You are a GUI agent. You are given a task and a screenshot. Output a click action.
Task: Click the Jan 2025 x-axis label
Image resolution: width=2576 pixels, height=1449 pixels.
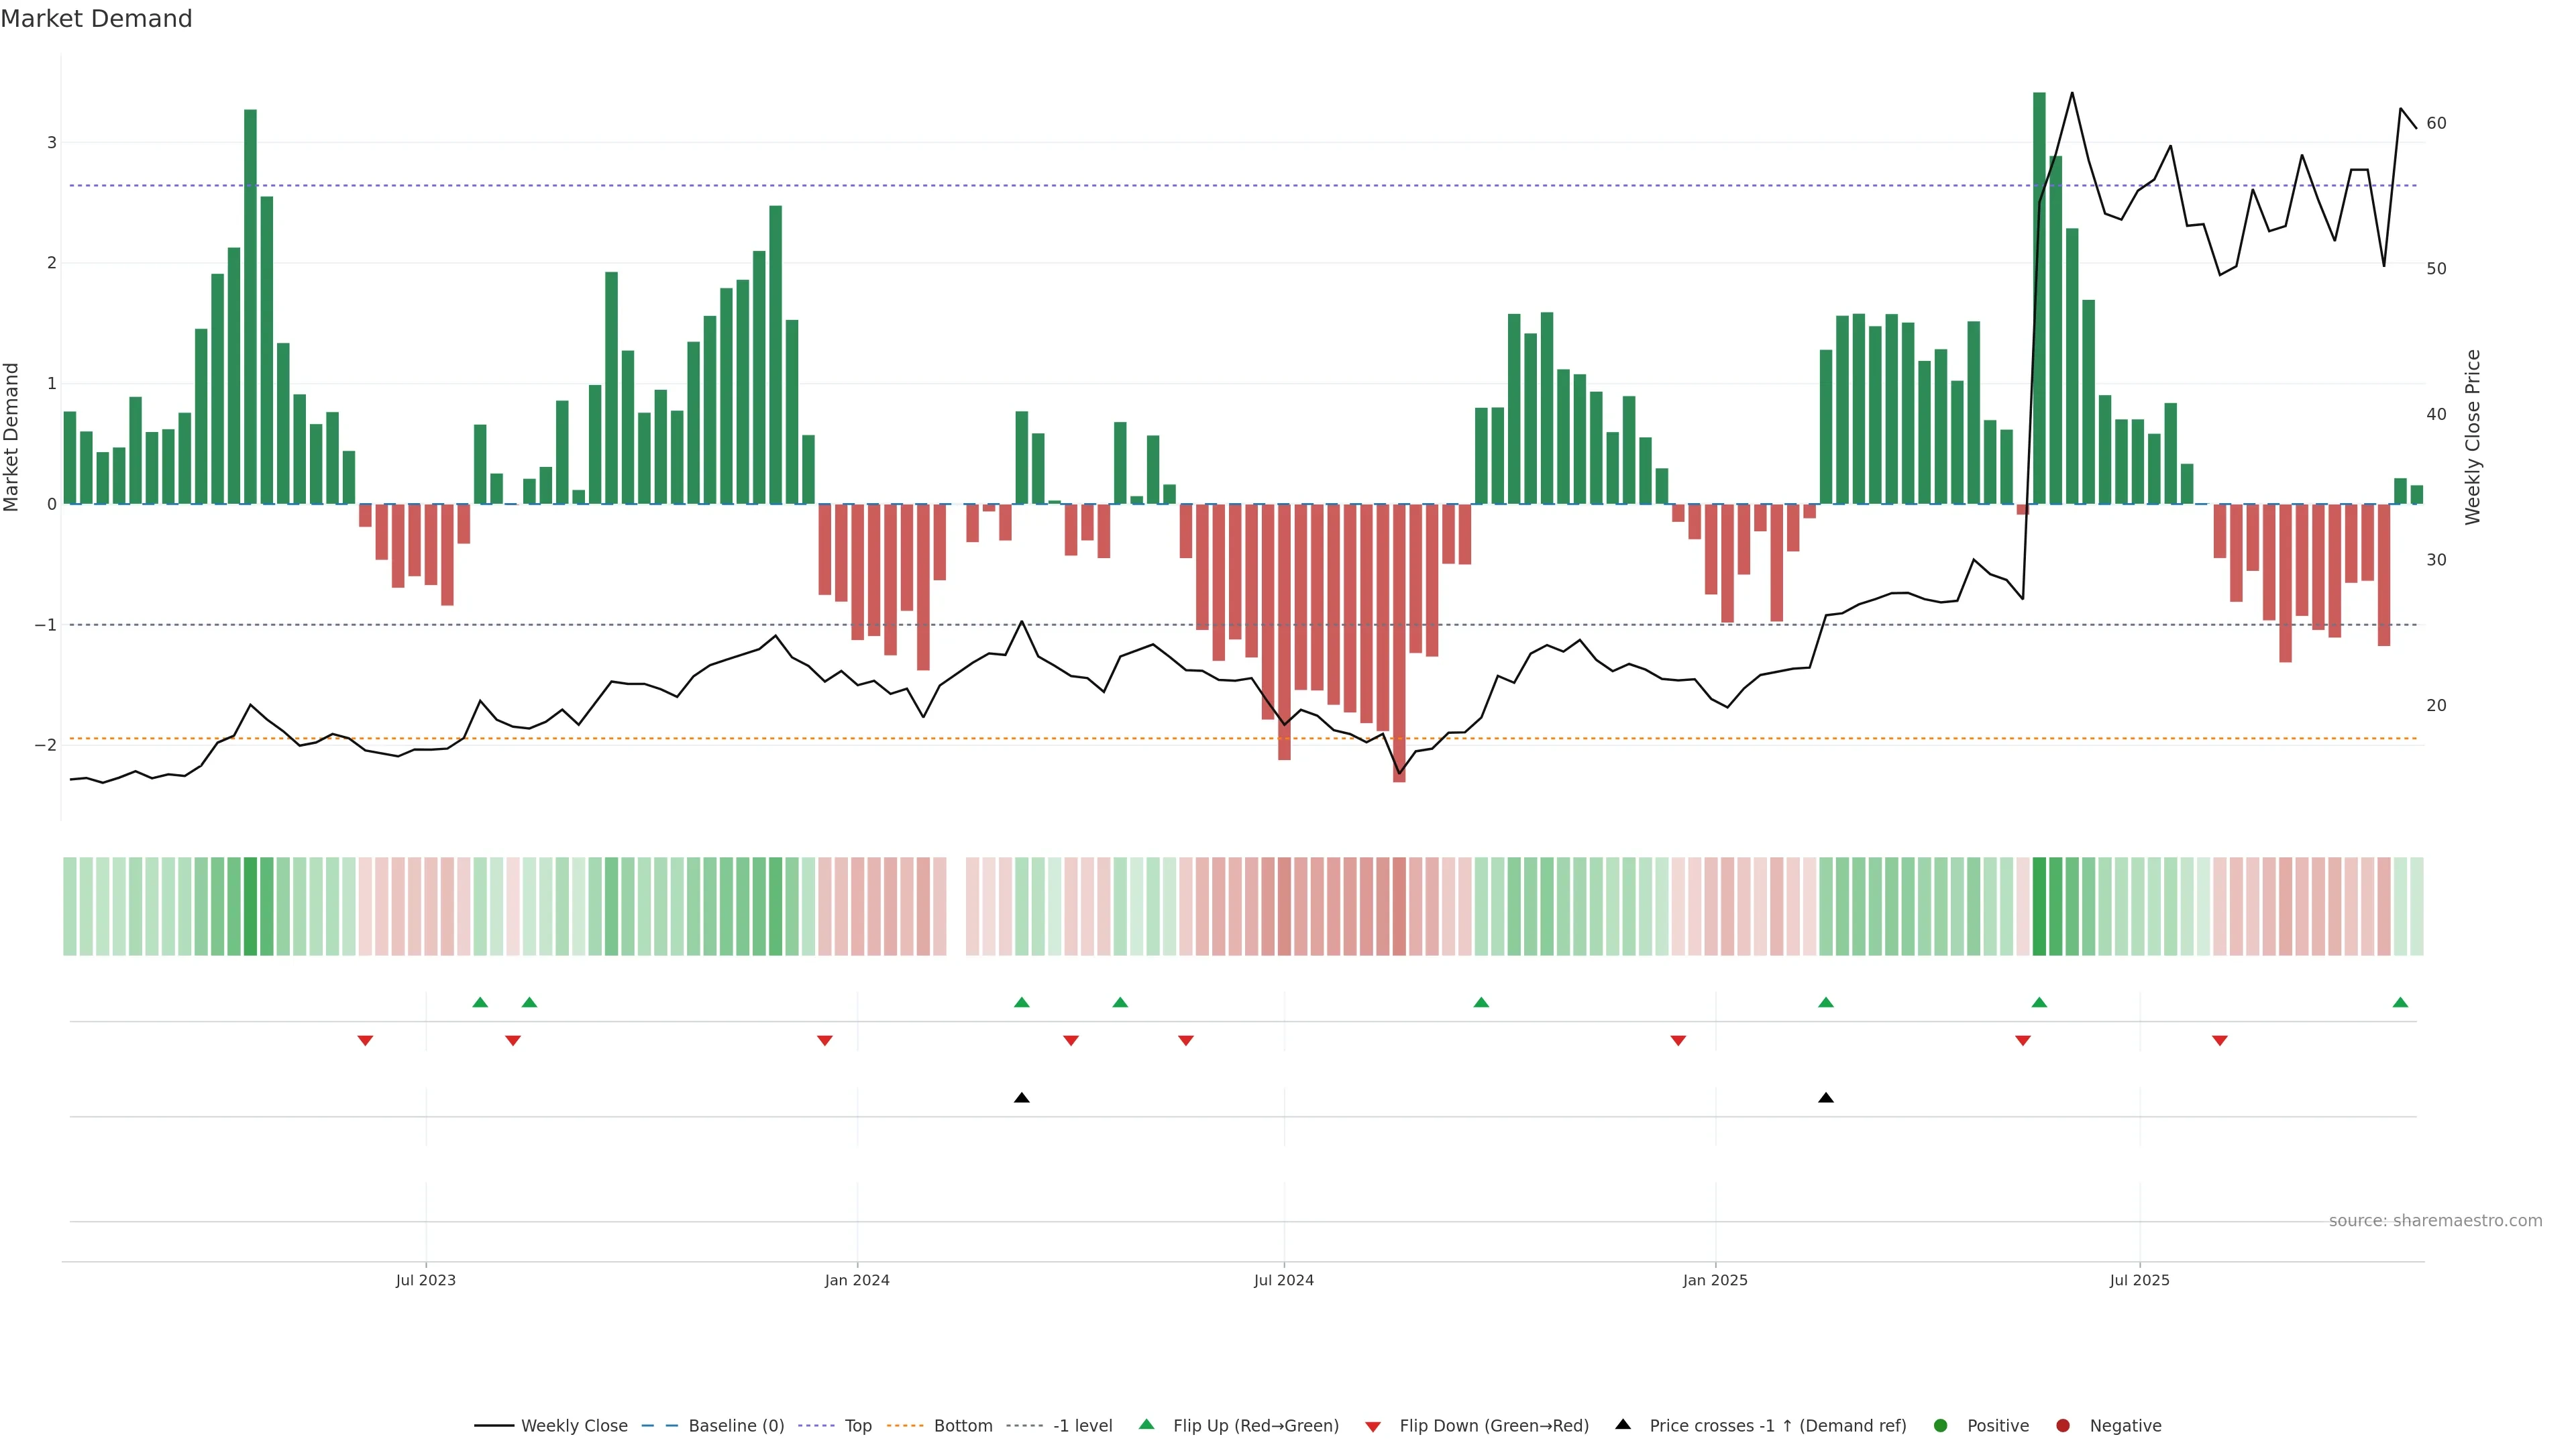point(1715,1280)
